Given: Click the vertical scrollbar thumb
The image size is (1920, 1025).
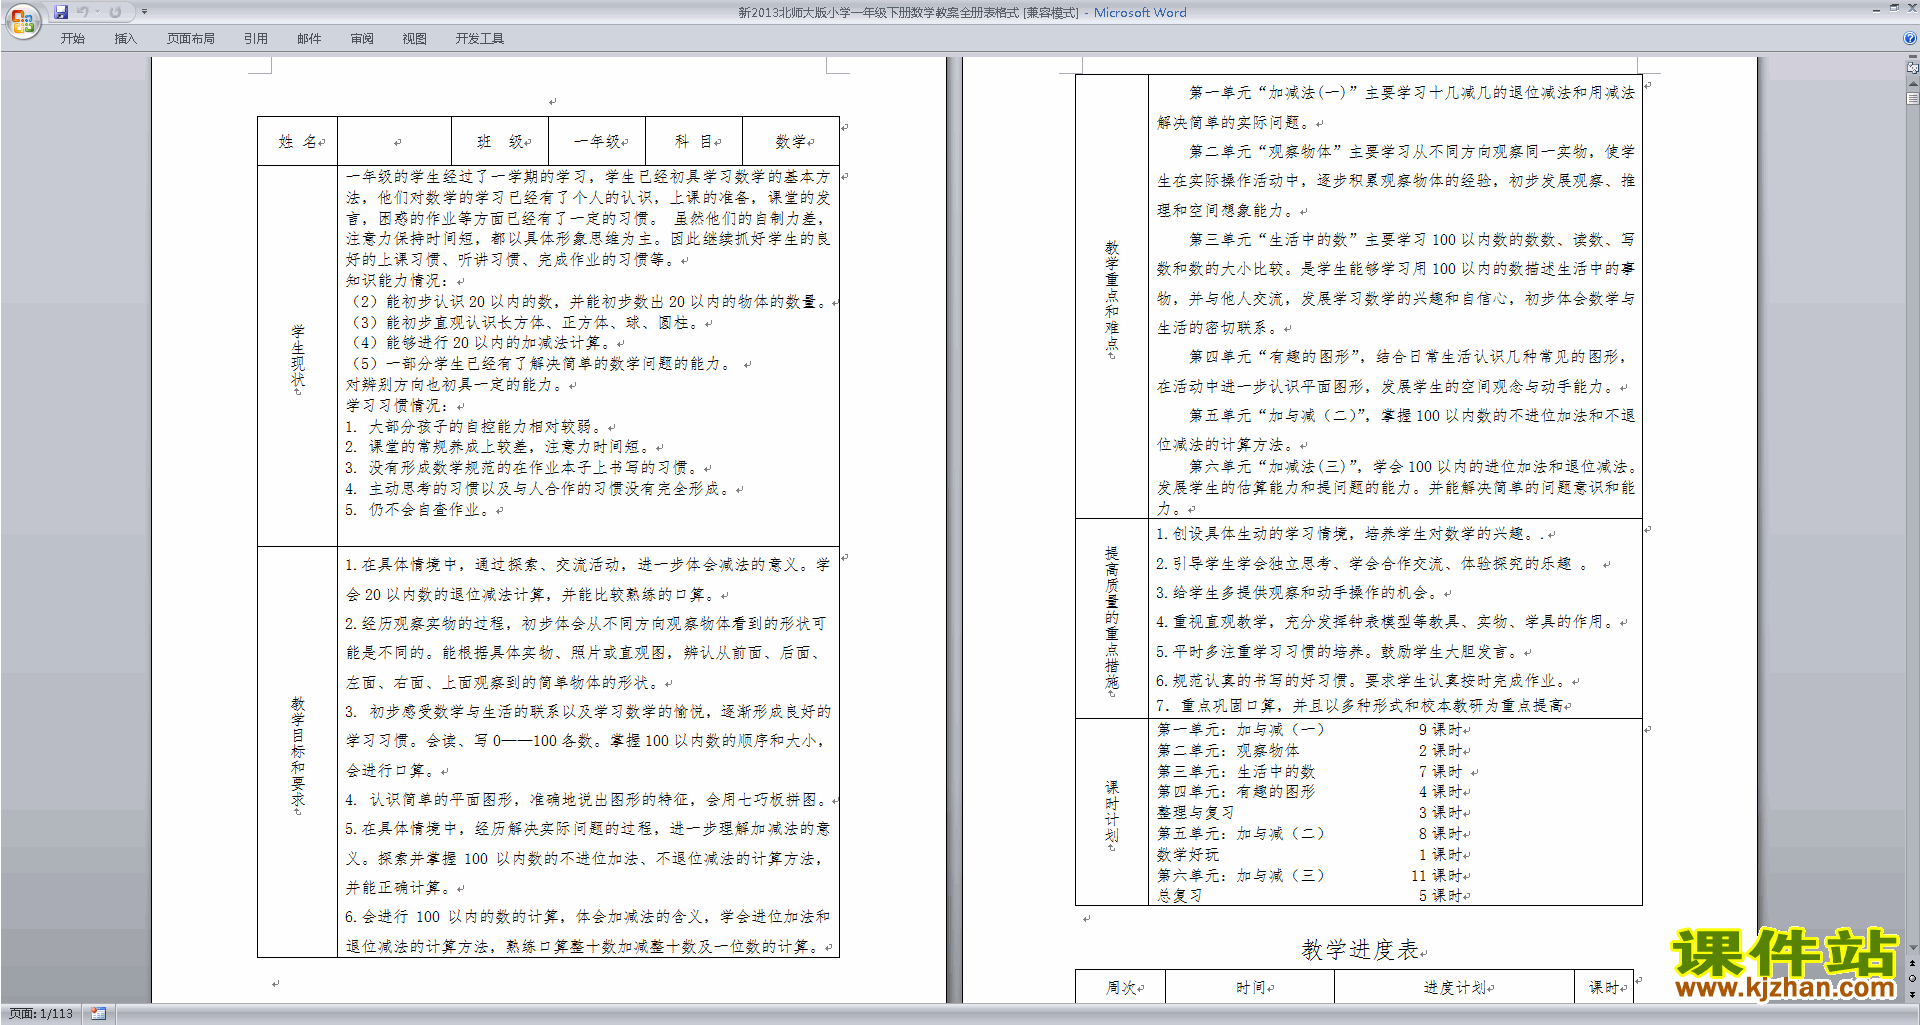Looking at the screenshot, I should tap(1912, 99).
